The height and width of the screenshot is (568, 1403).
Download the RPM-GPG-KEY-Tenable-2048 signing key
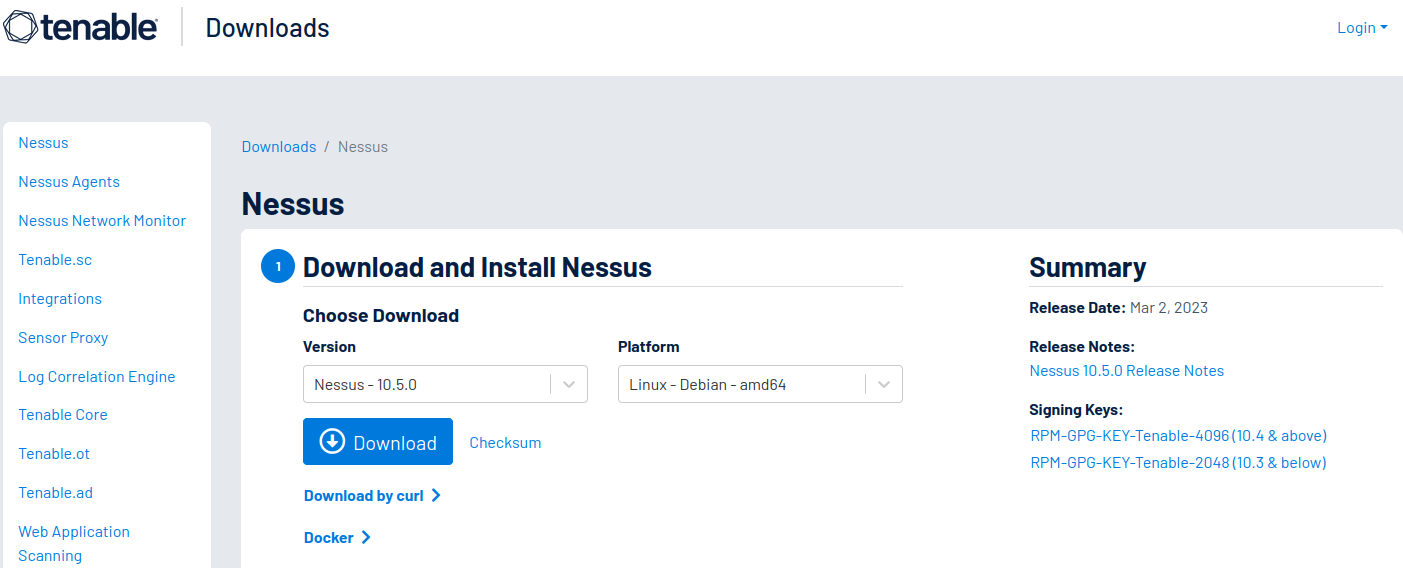1178,463
